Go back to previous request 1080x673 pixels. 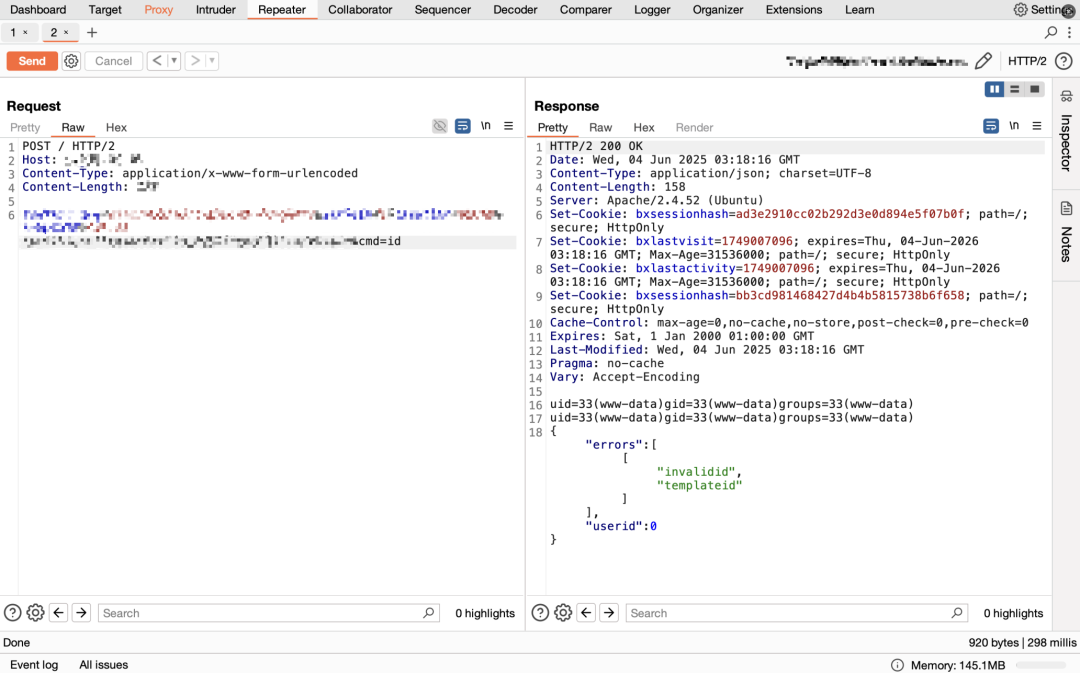tap(157, 61)
